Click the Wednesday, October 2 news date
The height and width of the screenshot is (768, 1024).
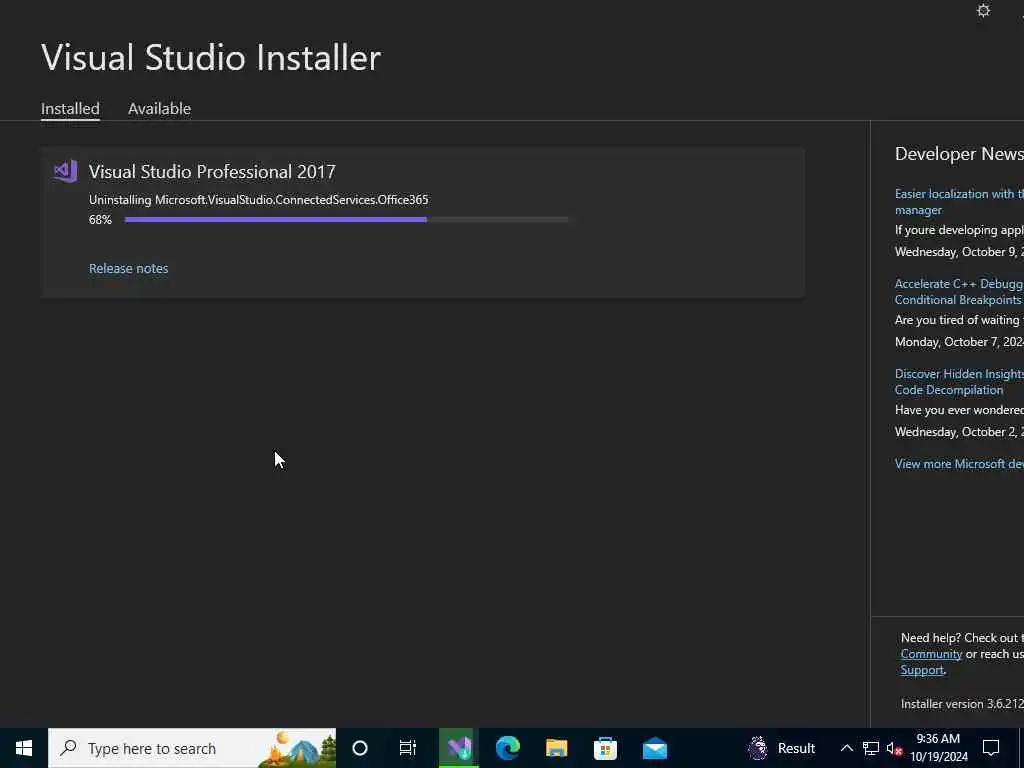[x=959, y=432]
